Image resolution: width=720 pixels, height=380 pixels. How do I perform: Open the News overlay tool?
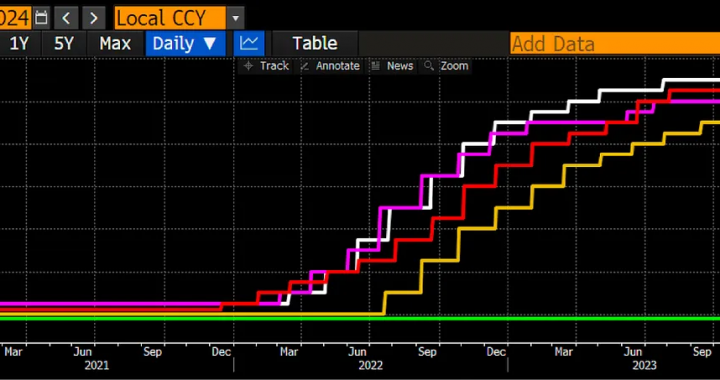tap(393, 66)
